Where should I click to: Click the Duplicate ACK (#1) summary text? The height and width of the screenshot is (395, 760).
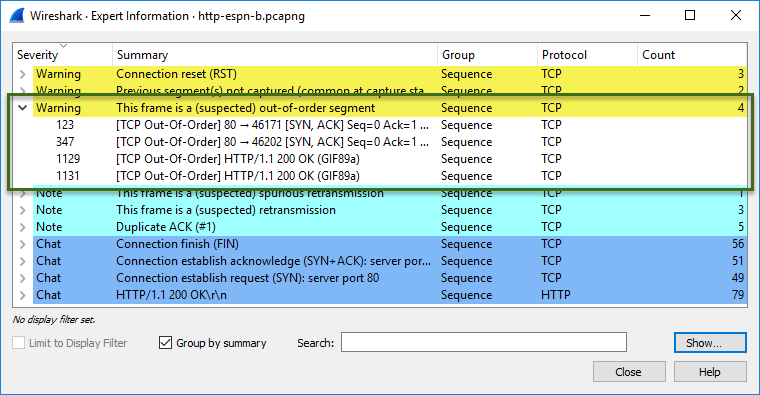(x=166, y=227)
